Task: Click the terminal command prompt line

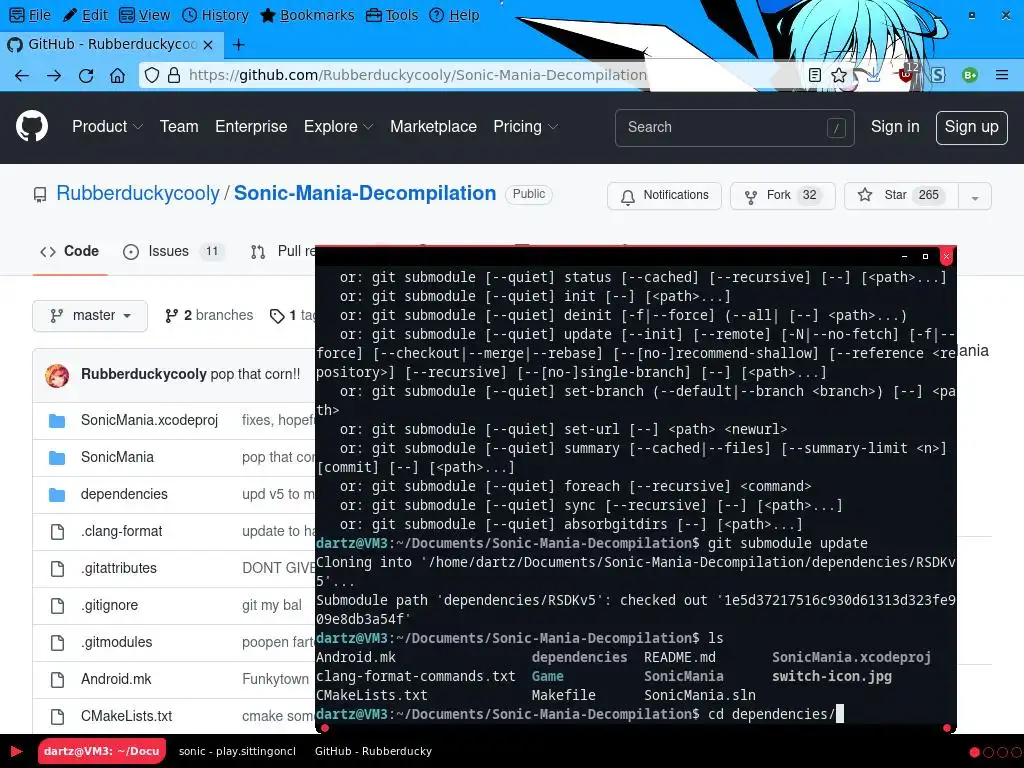Action: 580,714
